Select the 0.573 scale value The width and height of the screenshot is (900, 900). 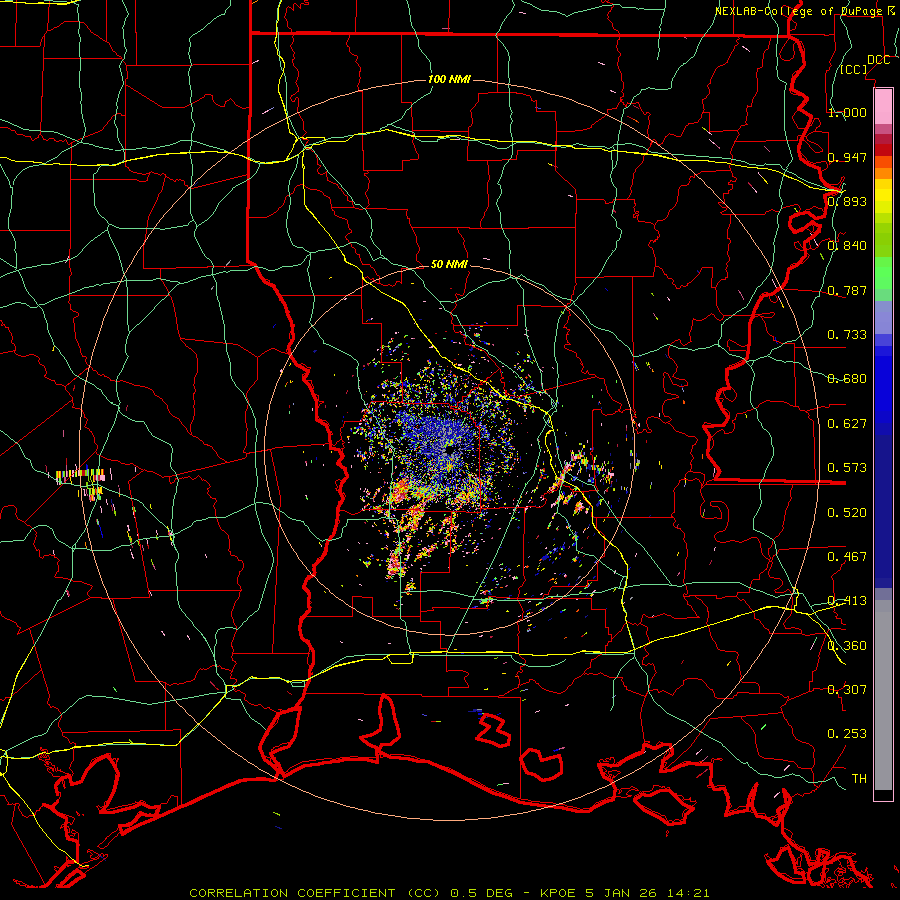pyautogui.click(x=847, y=468)
